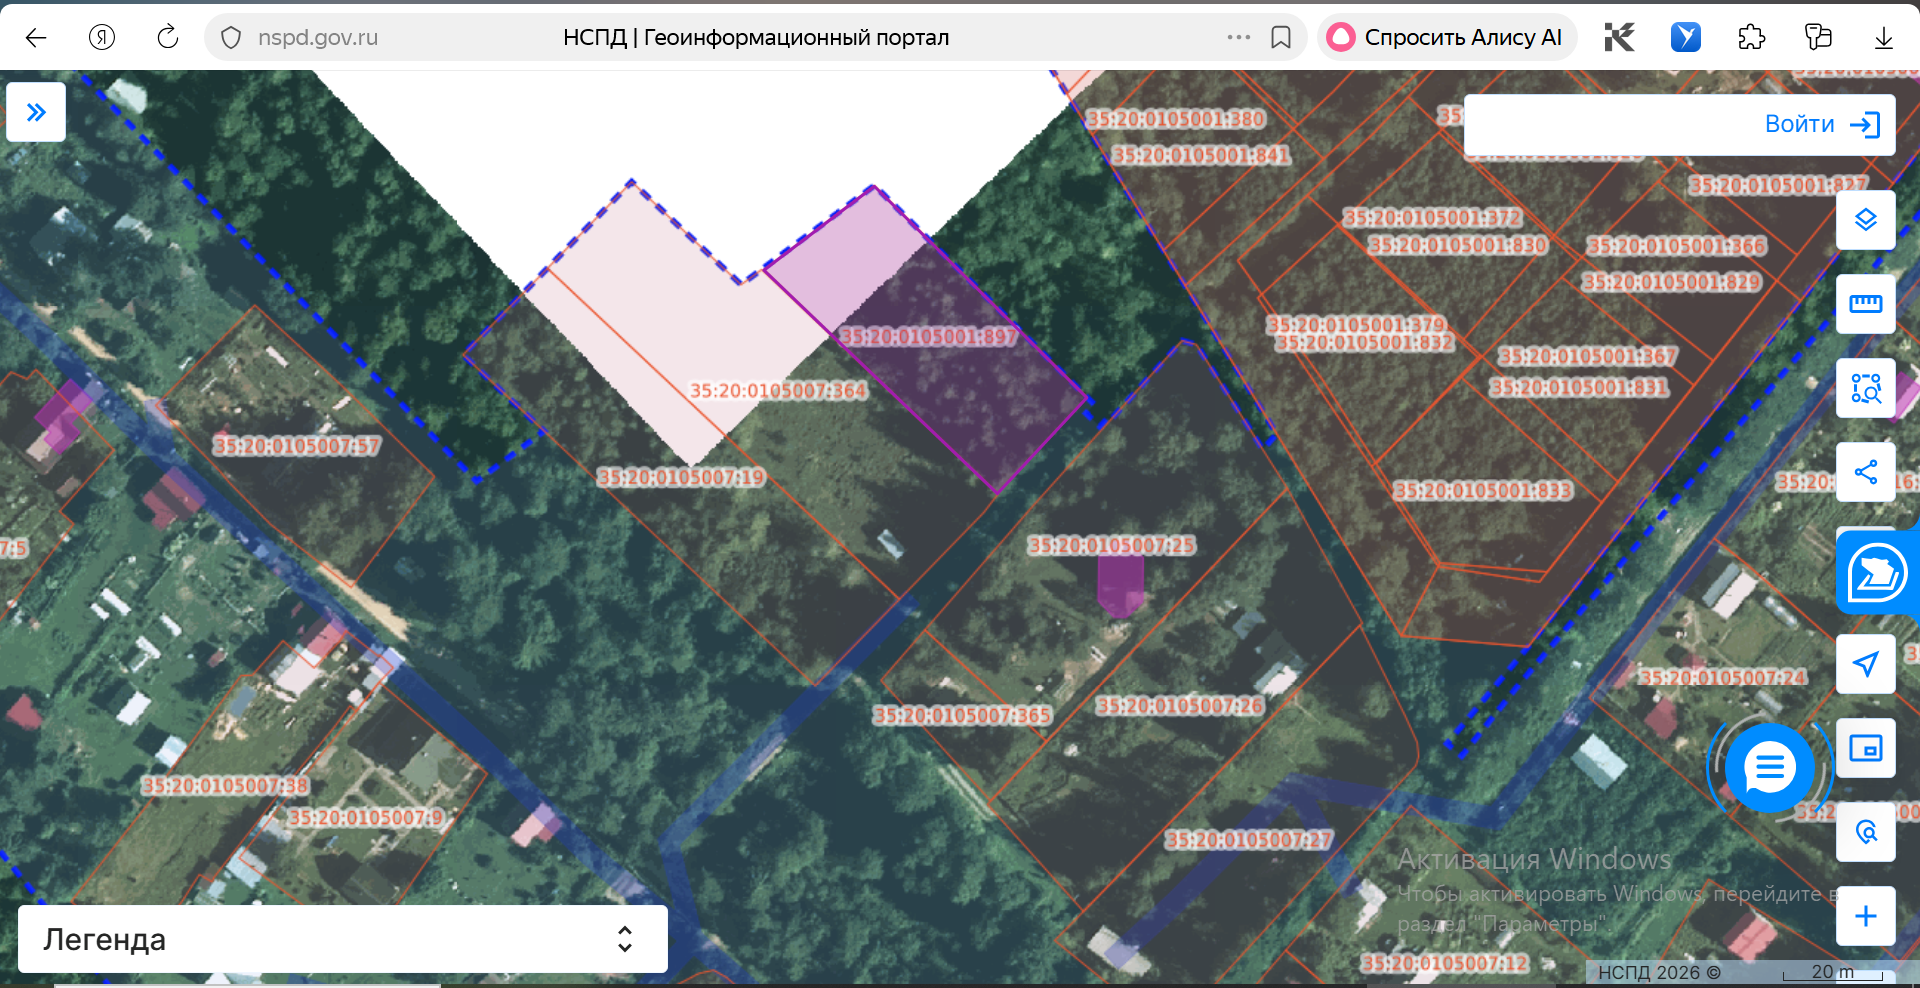Activate the area search tool
Viewport: 1920px width, 988px height.
click(x=1866, y=388)
